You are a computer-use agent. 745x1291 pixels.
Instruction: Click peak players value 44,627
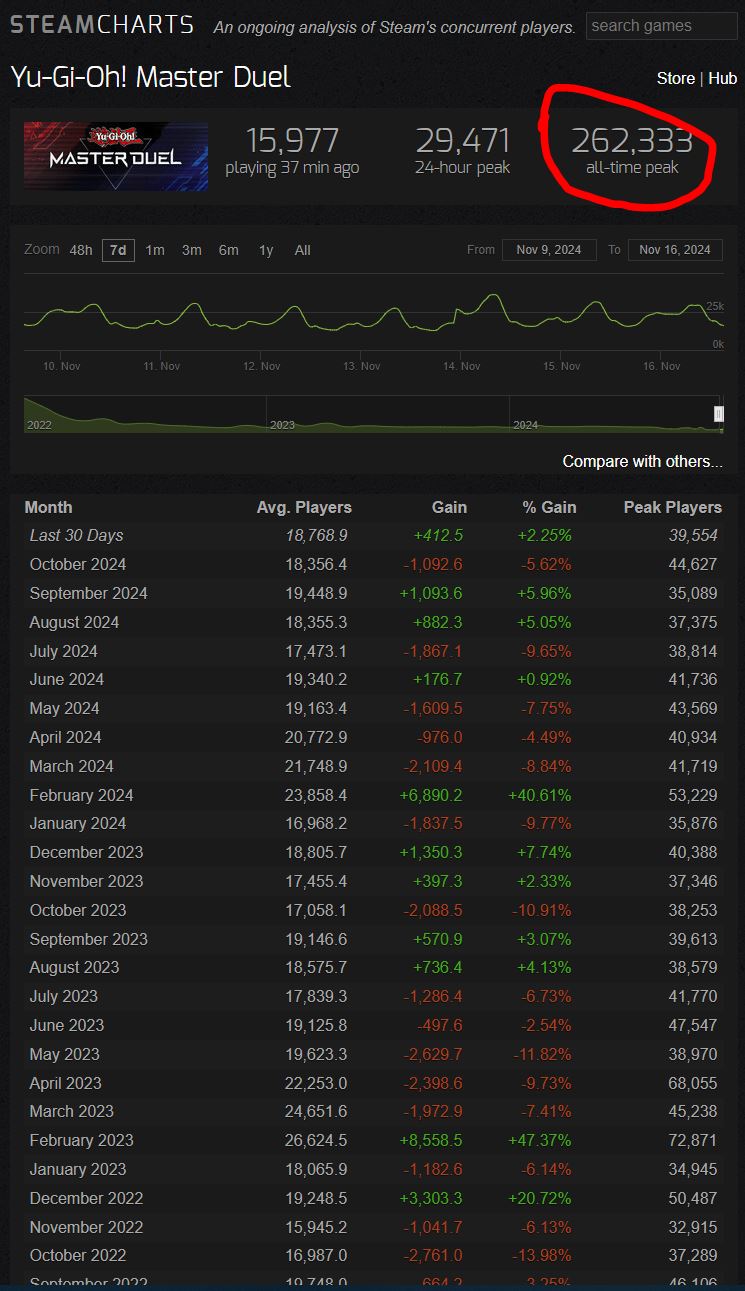(693, 564)
